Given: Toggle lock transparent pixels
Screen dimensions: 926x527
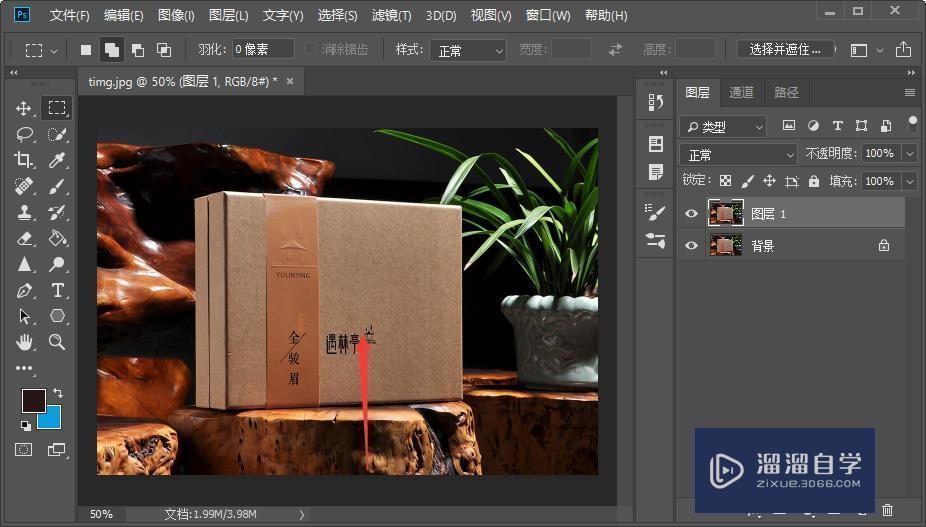Looking at the screenshot, I should click(725, 181).
